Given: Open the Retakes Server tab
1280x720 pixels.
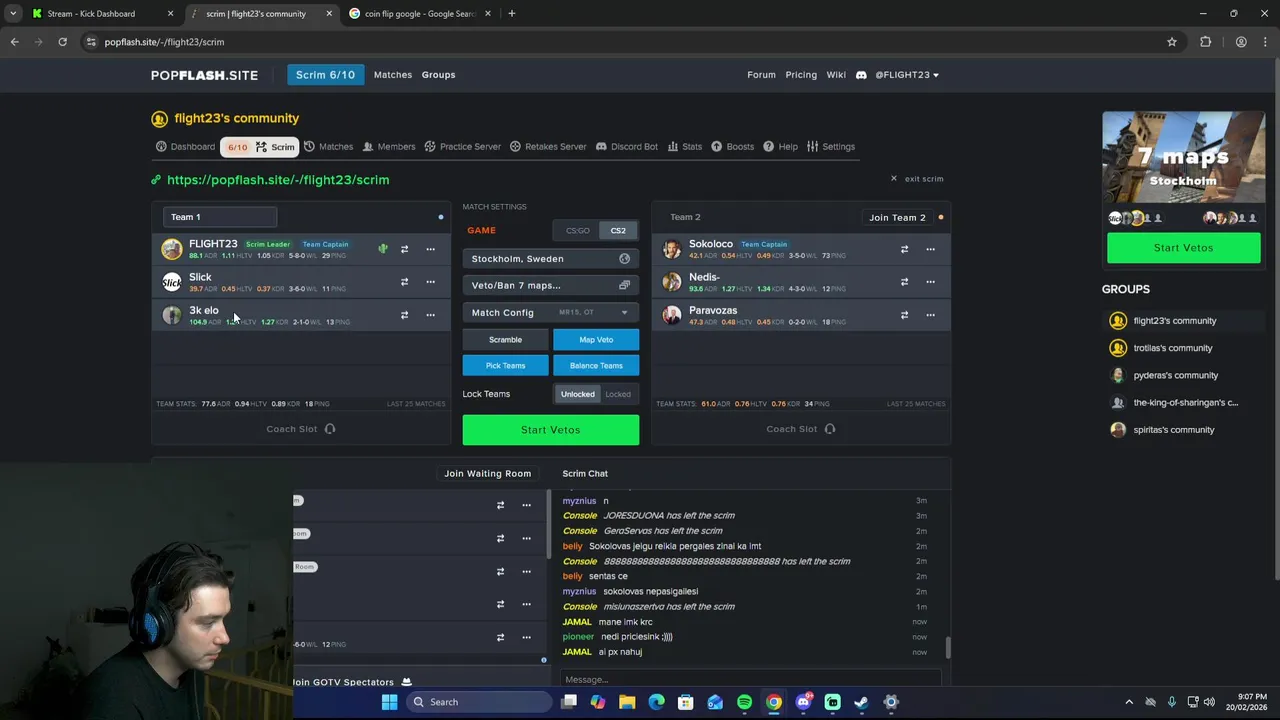Looking at the screenshot, I should click(548, 147).
